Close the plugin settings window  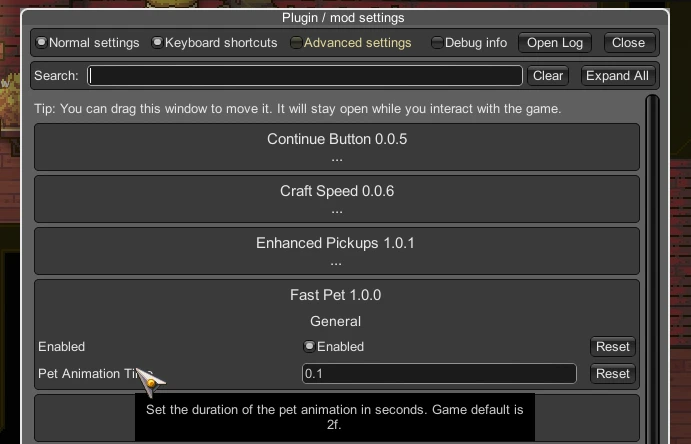(629, 43)
